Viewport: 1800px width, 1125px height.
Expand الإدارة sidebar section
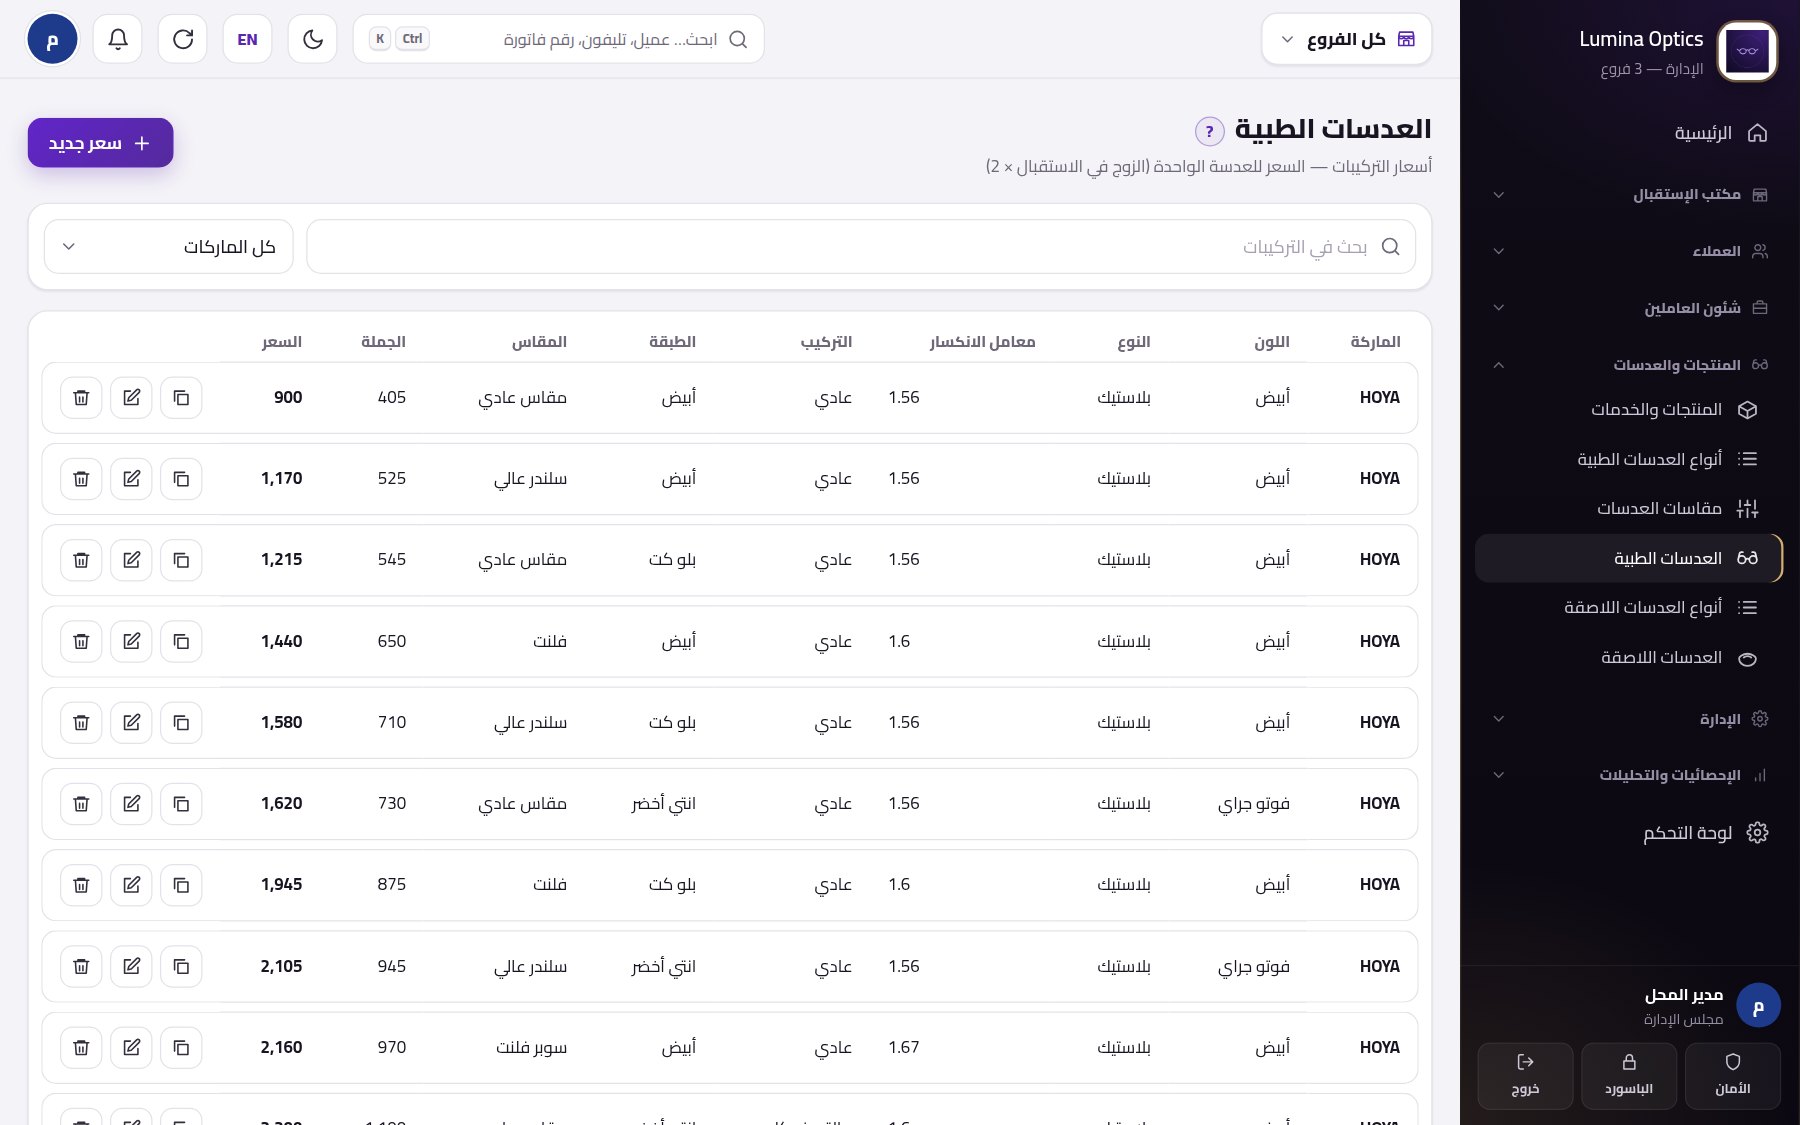pyautogui.click(x=1629, y=719)
